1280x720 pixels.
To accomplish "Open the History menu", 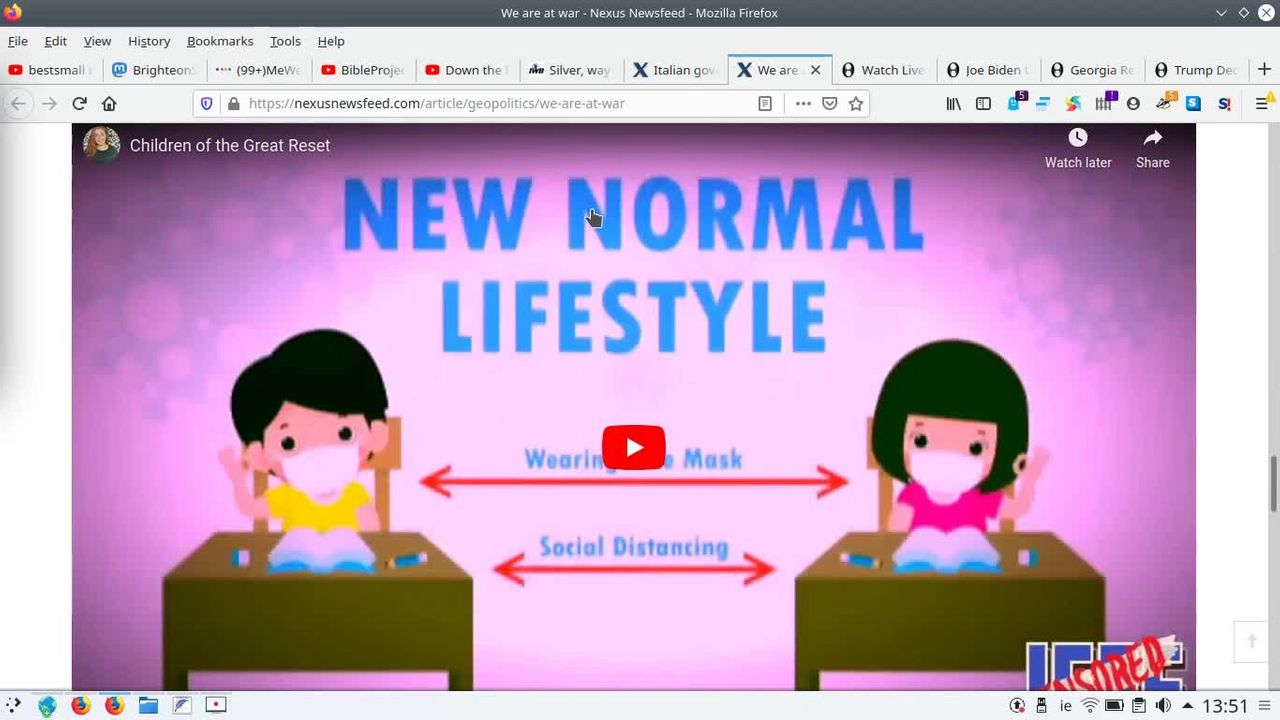I will click(148, 41).
